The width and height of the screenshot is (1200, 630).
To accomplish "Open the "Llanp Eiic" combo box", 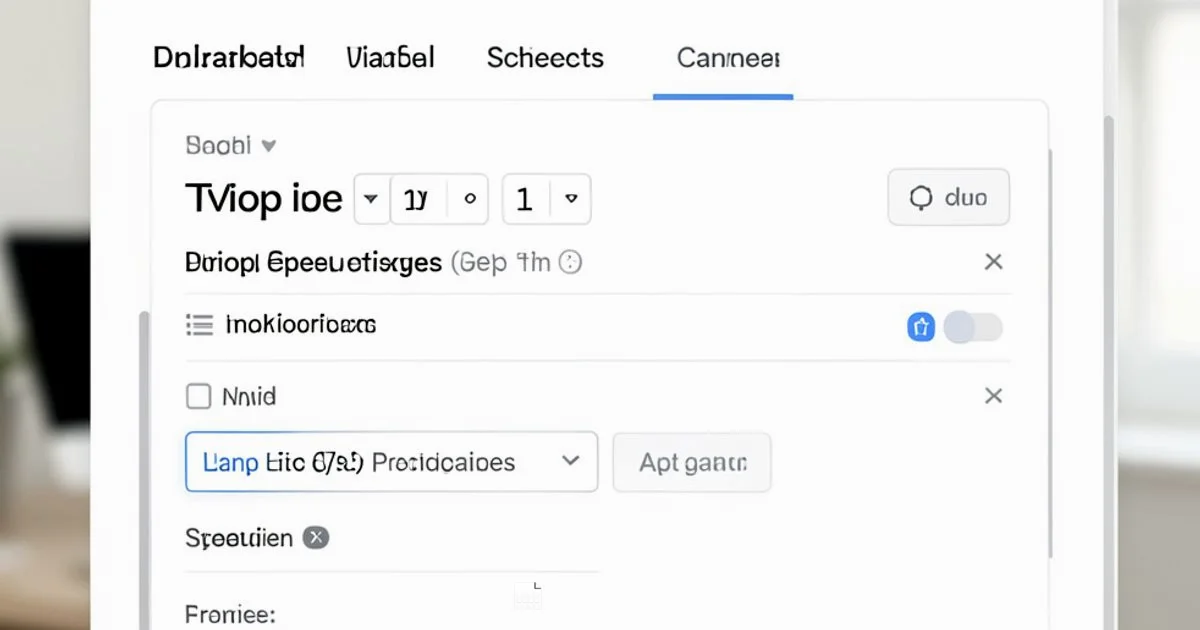I will coord(391,462).
